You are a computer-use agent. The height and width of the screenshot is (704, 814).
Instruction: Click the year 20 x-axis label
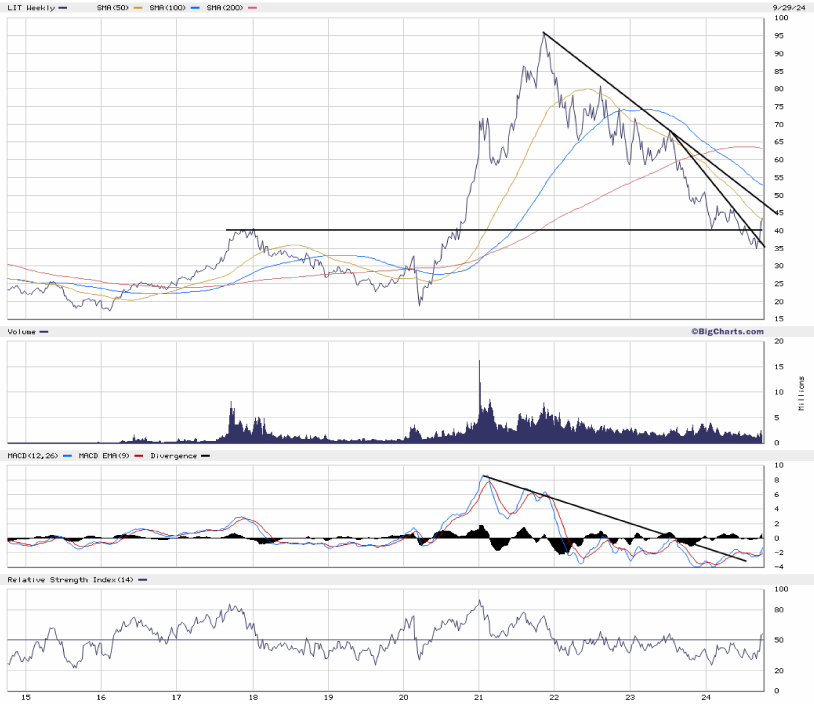[x=403, y=696]
